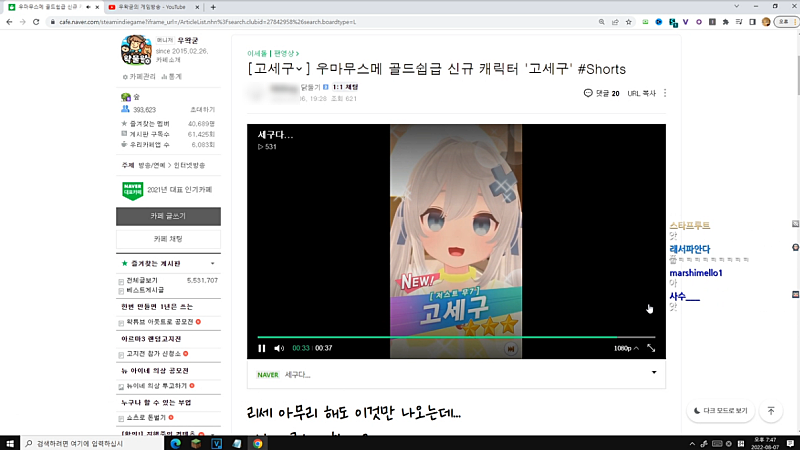Click the 카페소개 link
This screenshot has height=450, width=800.
[x=168, y=60]
